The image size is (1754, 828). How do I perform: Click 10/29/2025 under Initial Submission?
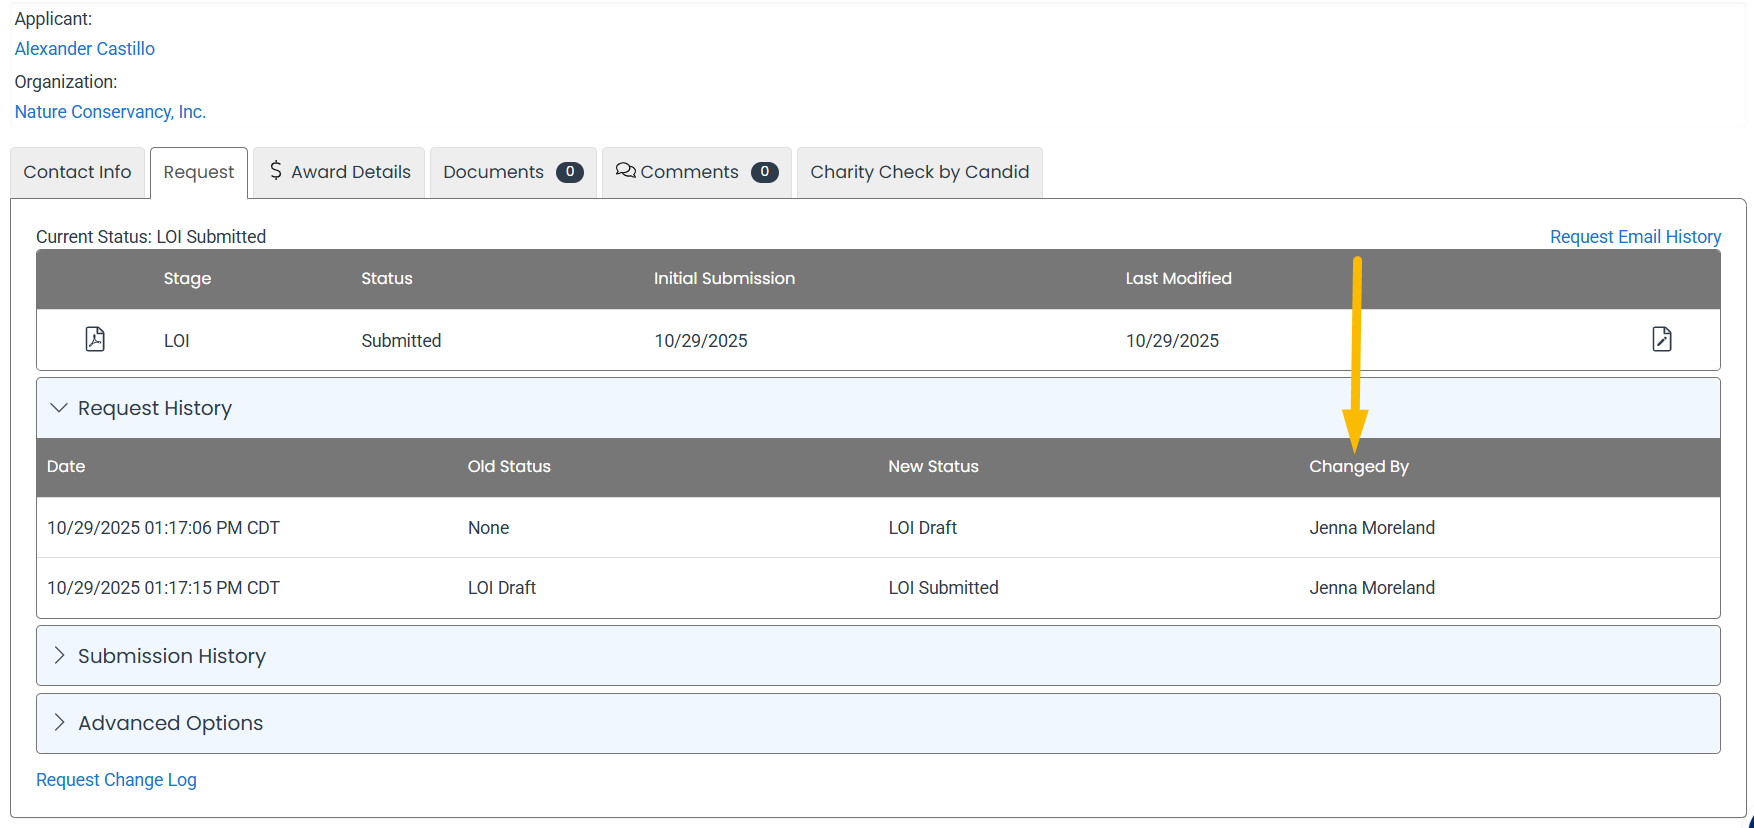[701, 340]
